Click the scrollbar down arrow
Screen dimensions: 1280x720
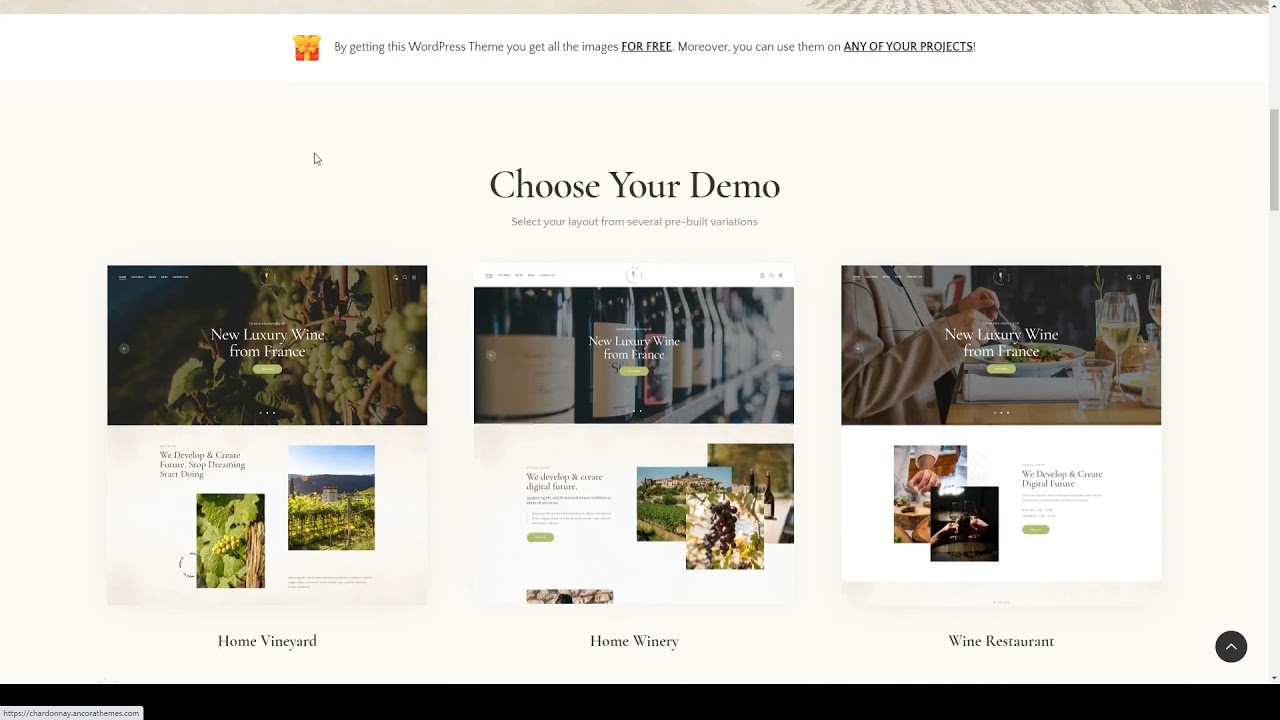pos(1274,677)
